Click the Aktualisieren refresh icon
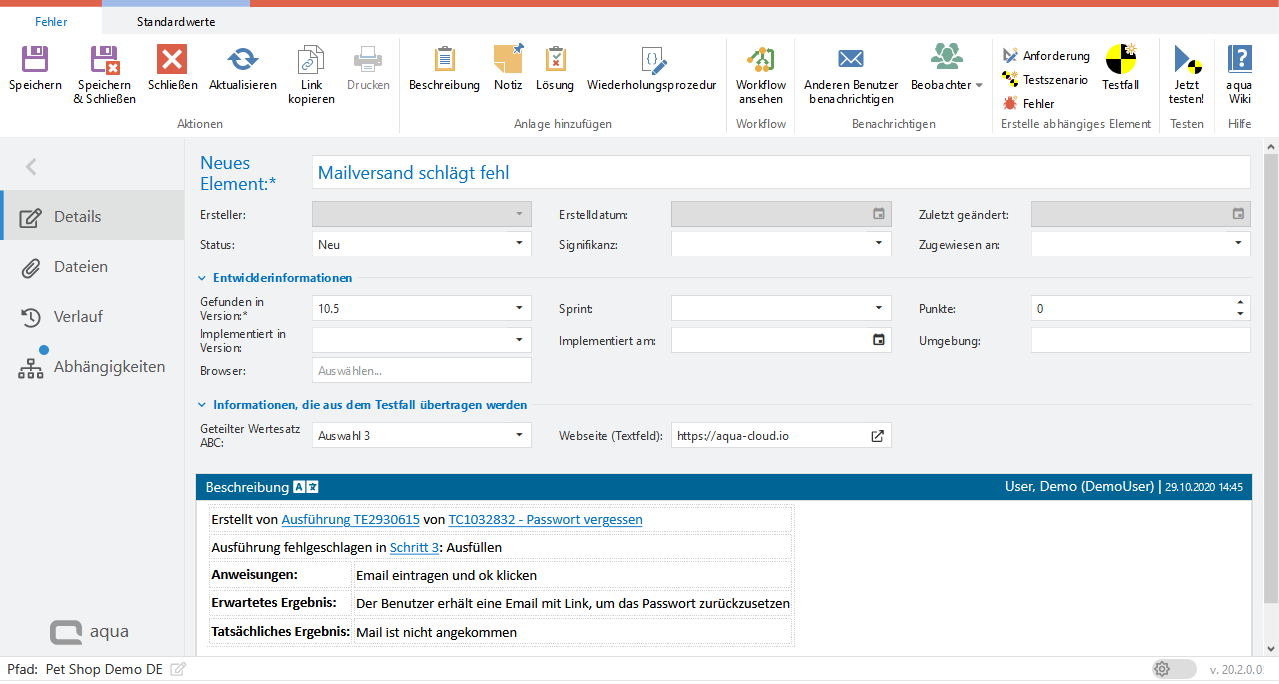Viewport: 1279px width, 684px height. (x=242, y=61)
